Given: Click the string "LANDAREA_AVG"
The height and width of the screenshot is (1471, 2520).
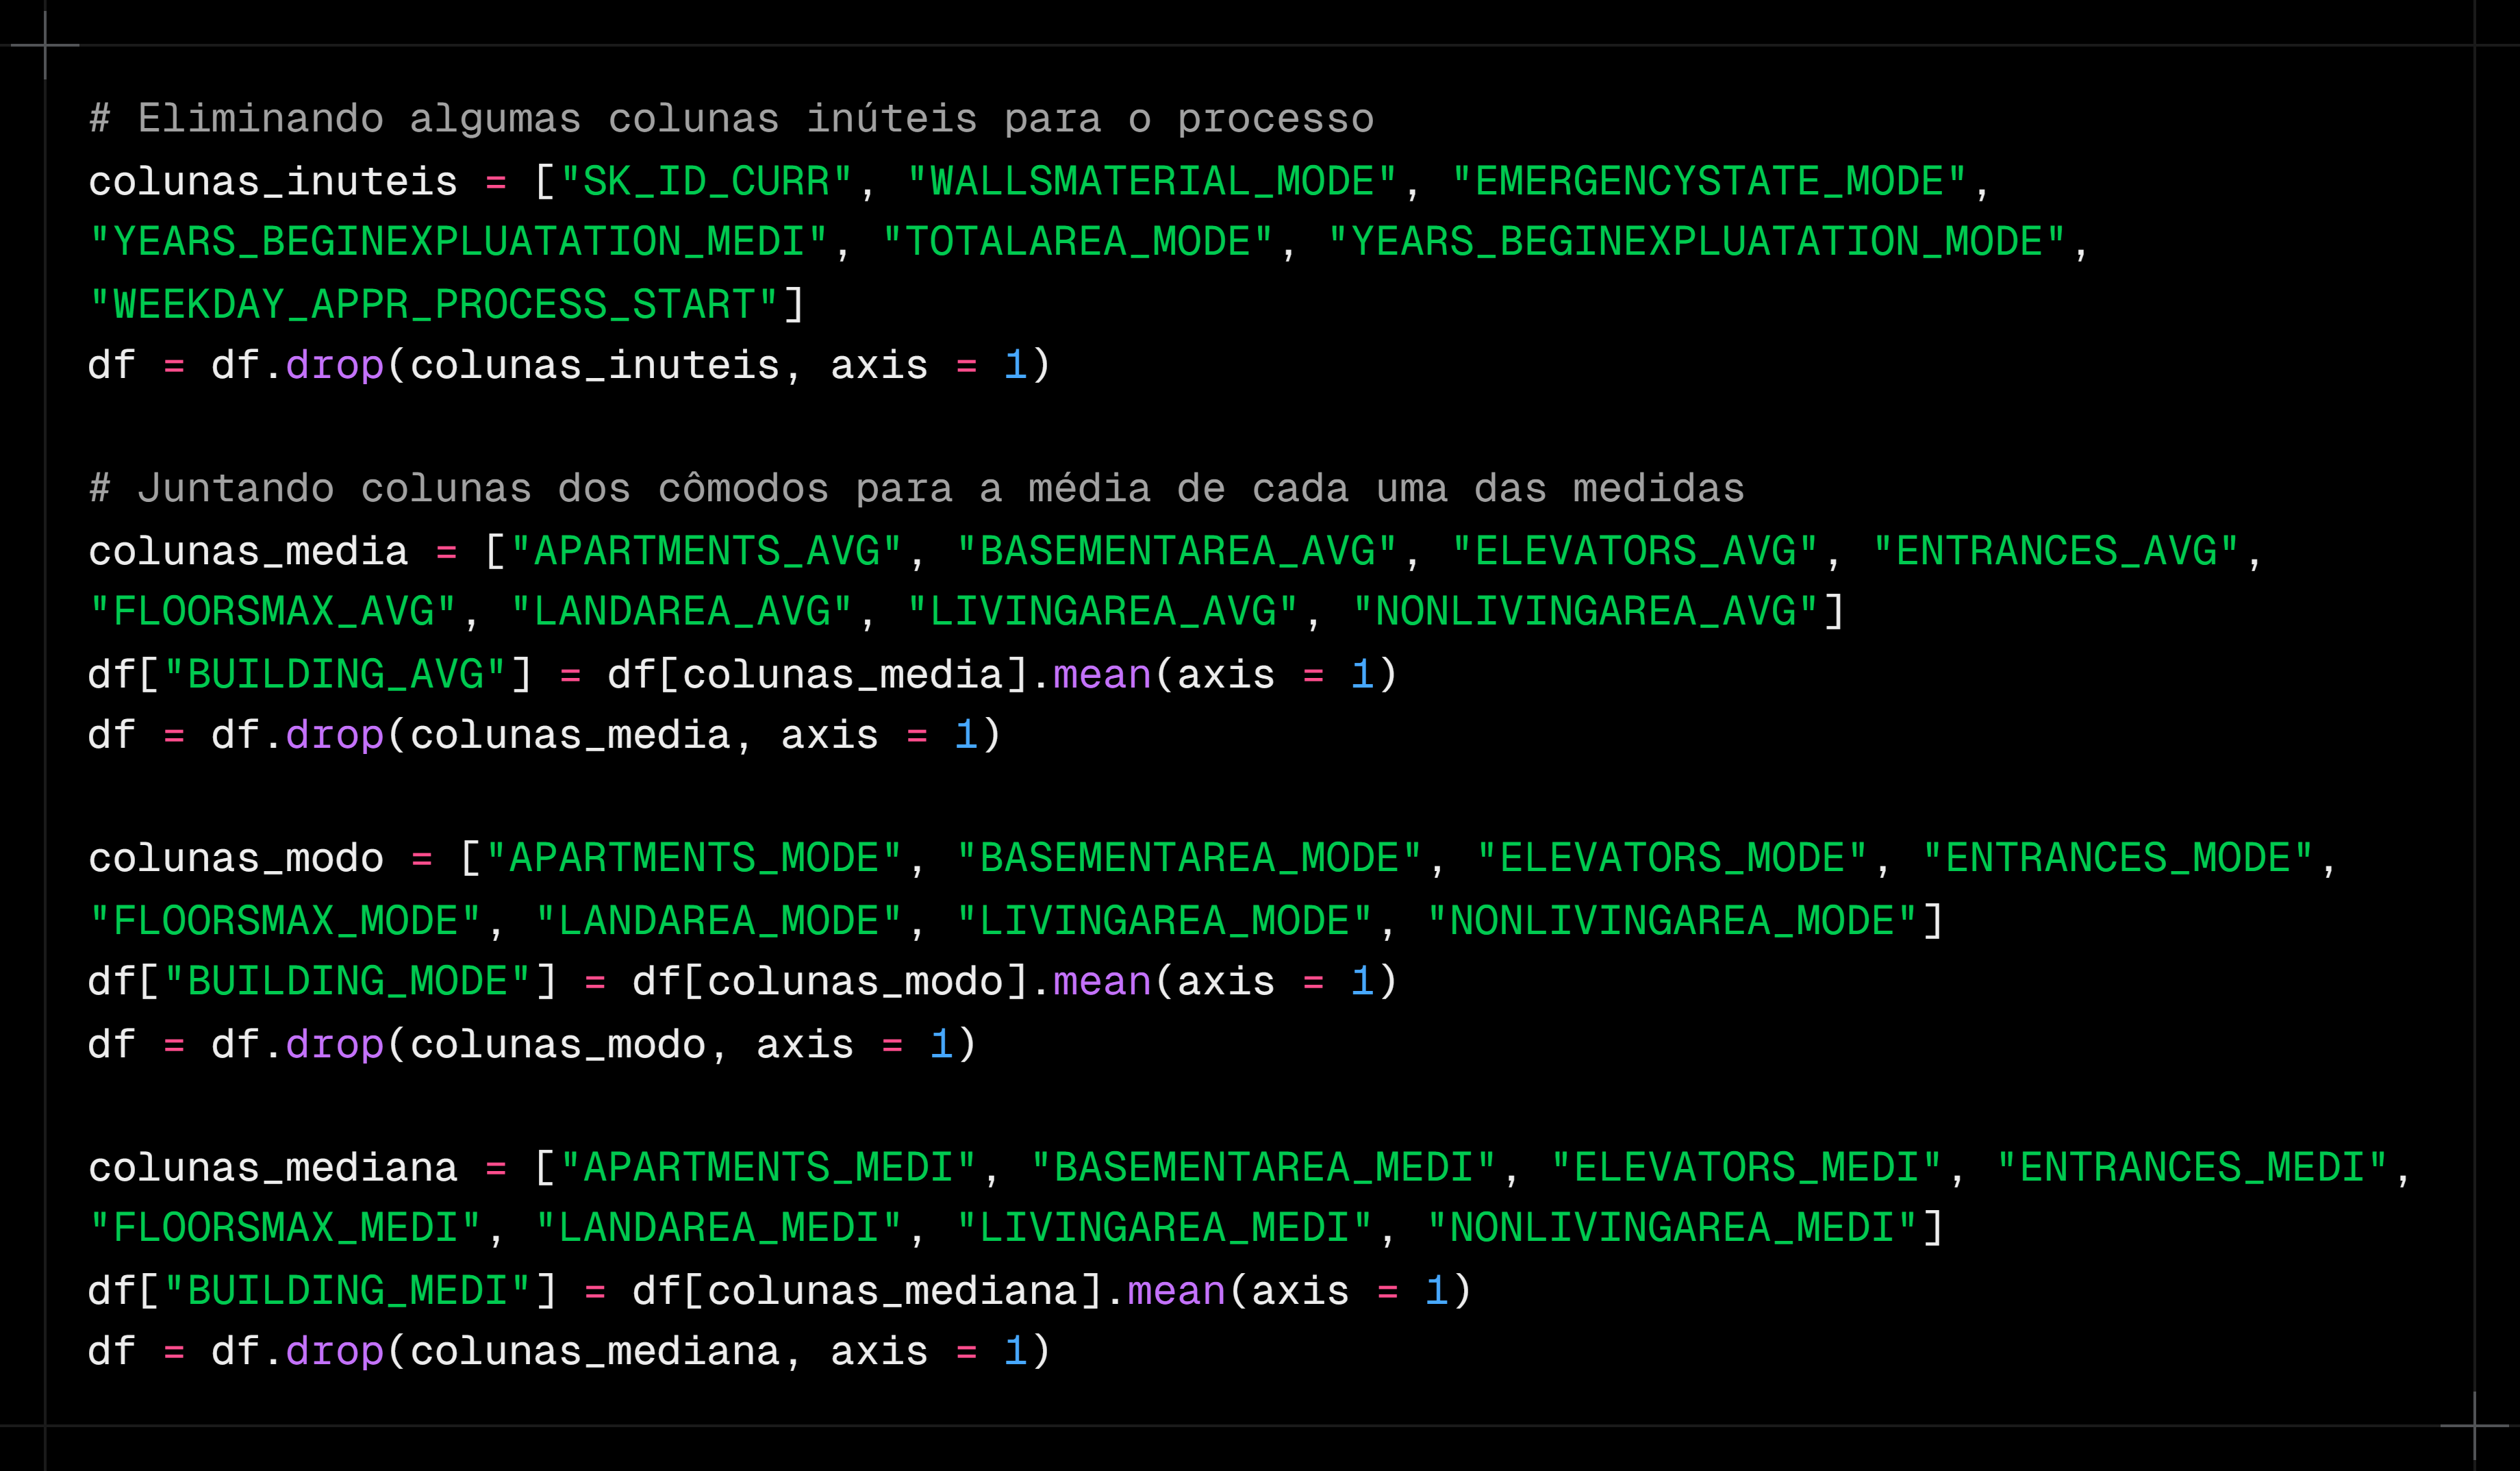Looking at the screenshot, I should coord(682,612).
